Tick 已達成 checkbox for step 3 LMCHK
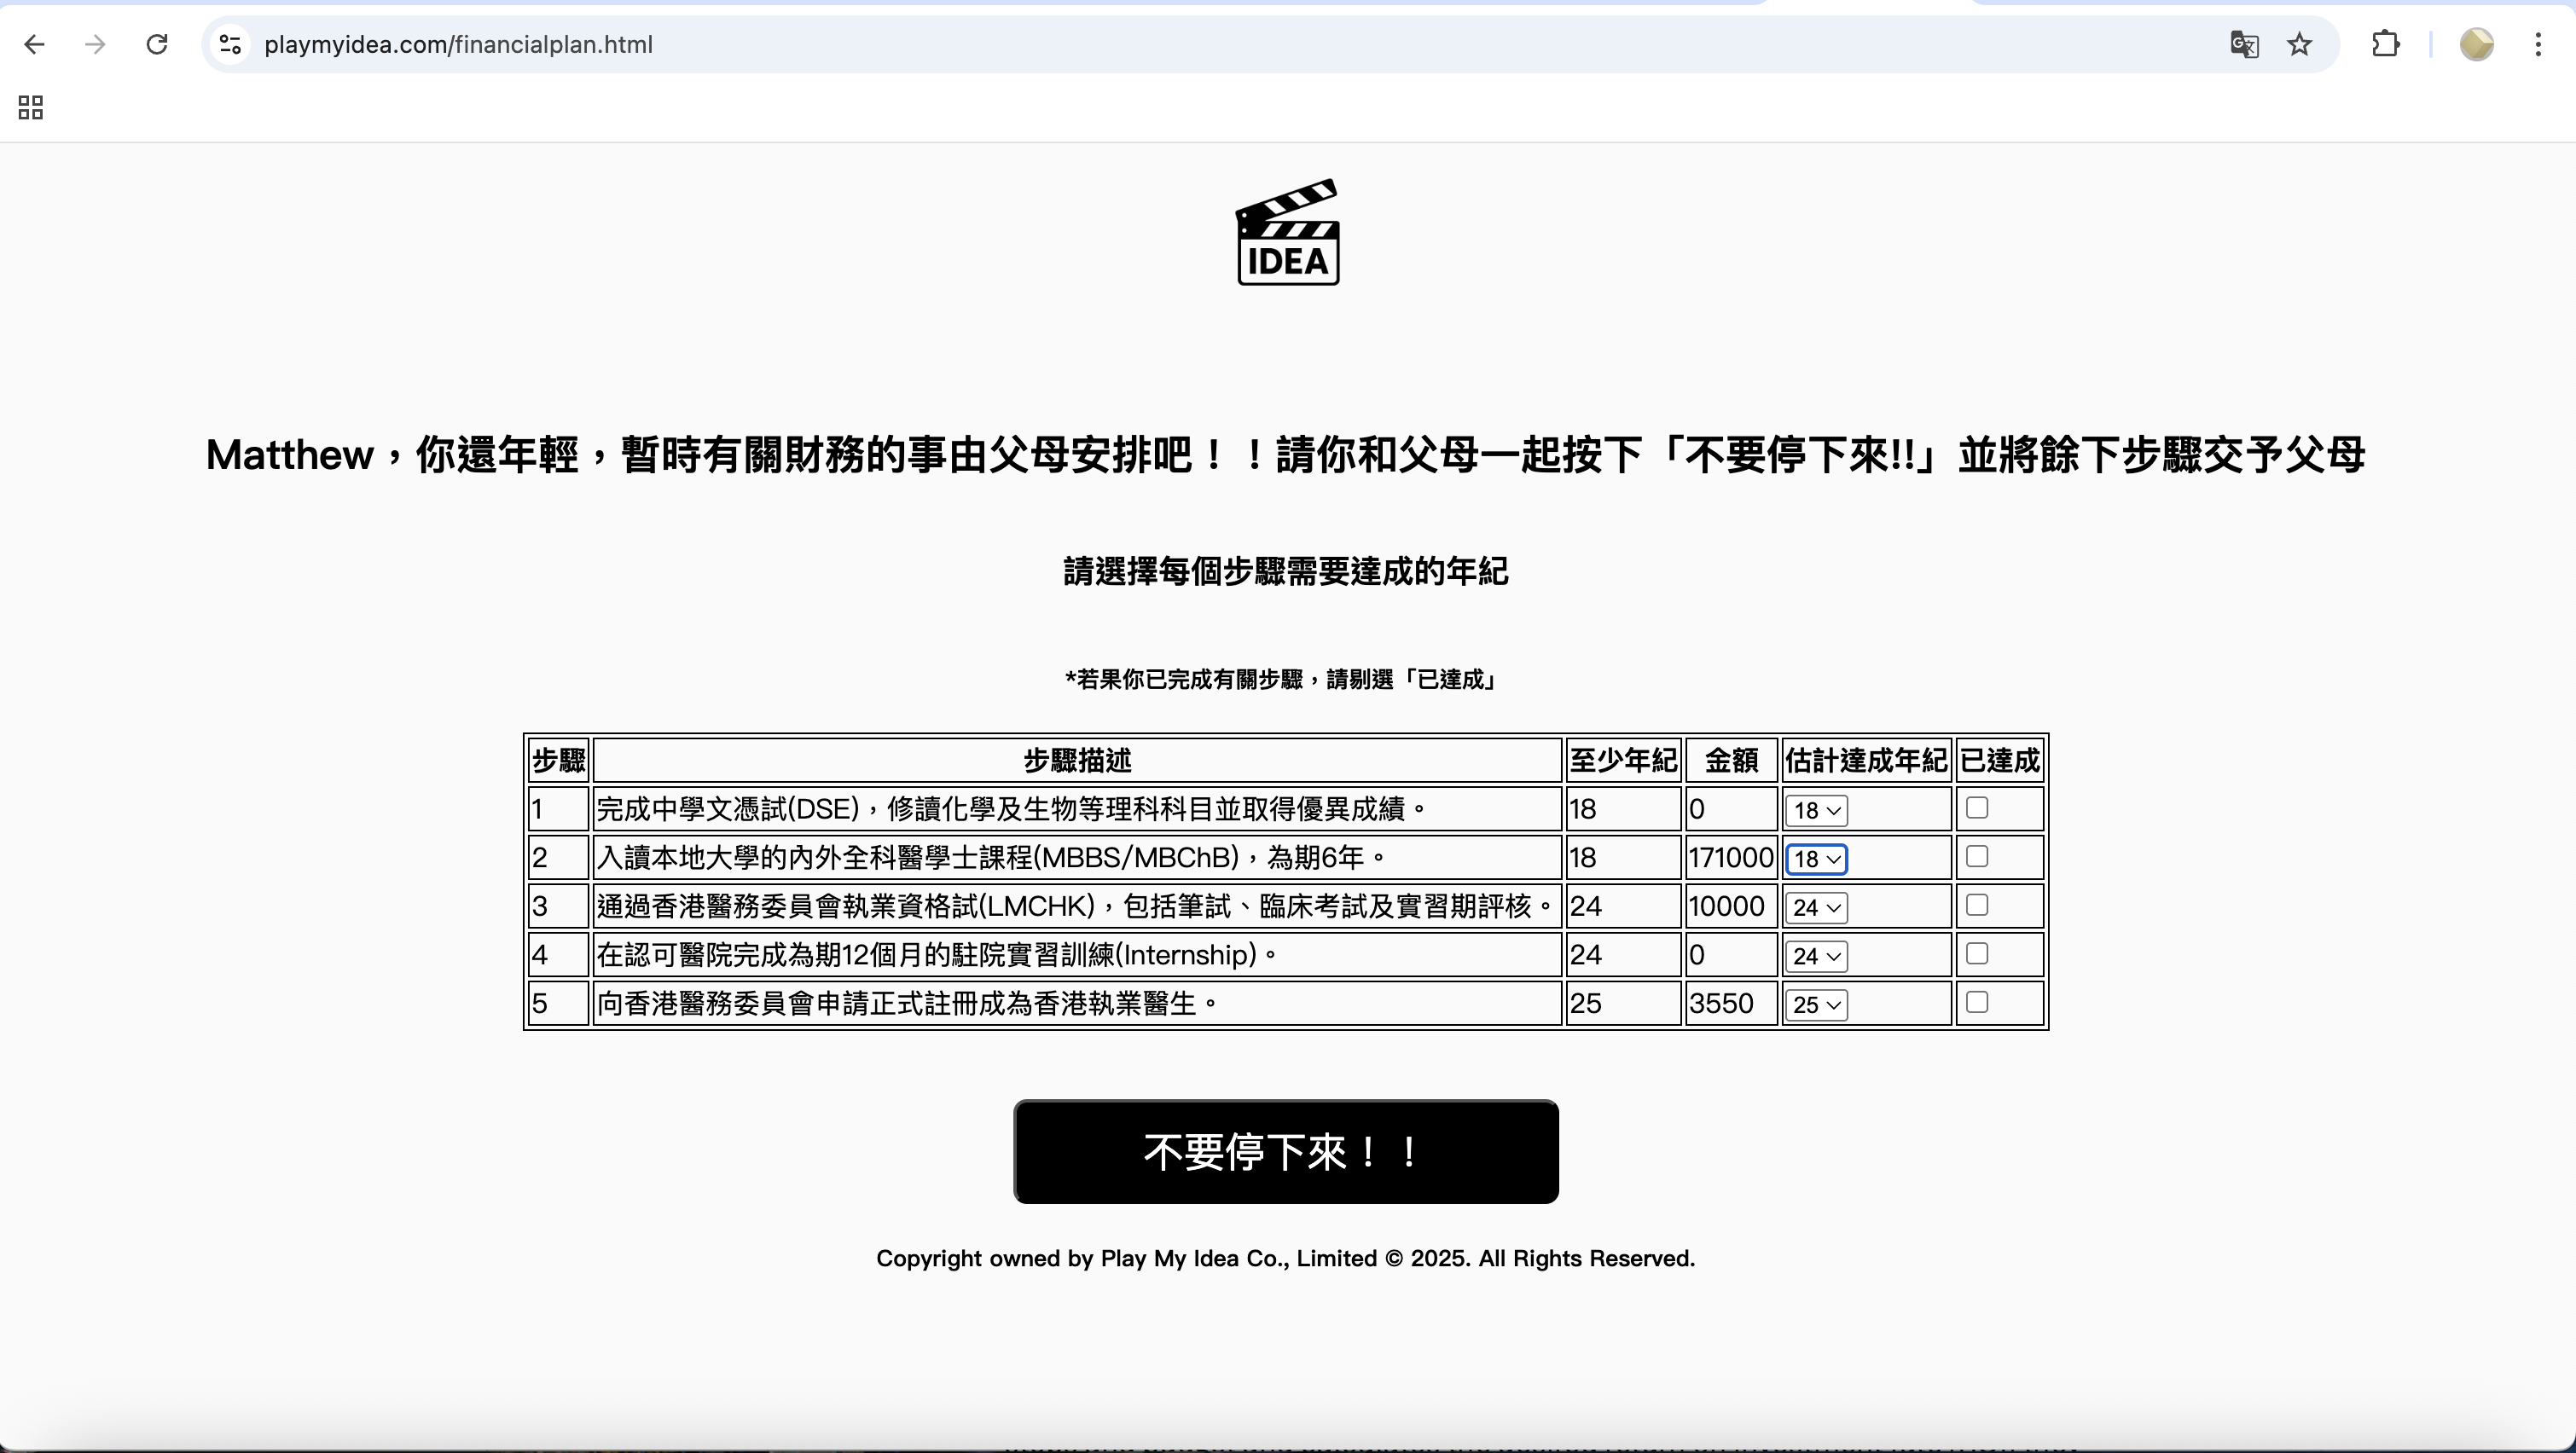Image resolution: width=2576 pixels, height=1453 pixels. tap(1976, 905)
